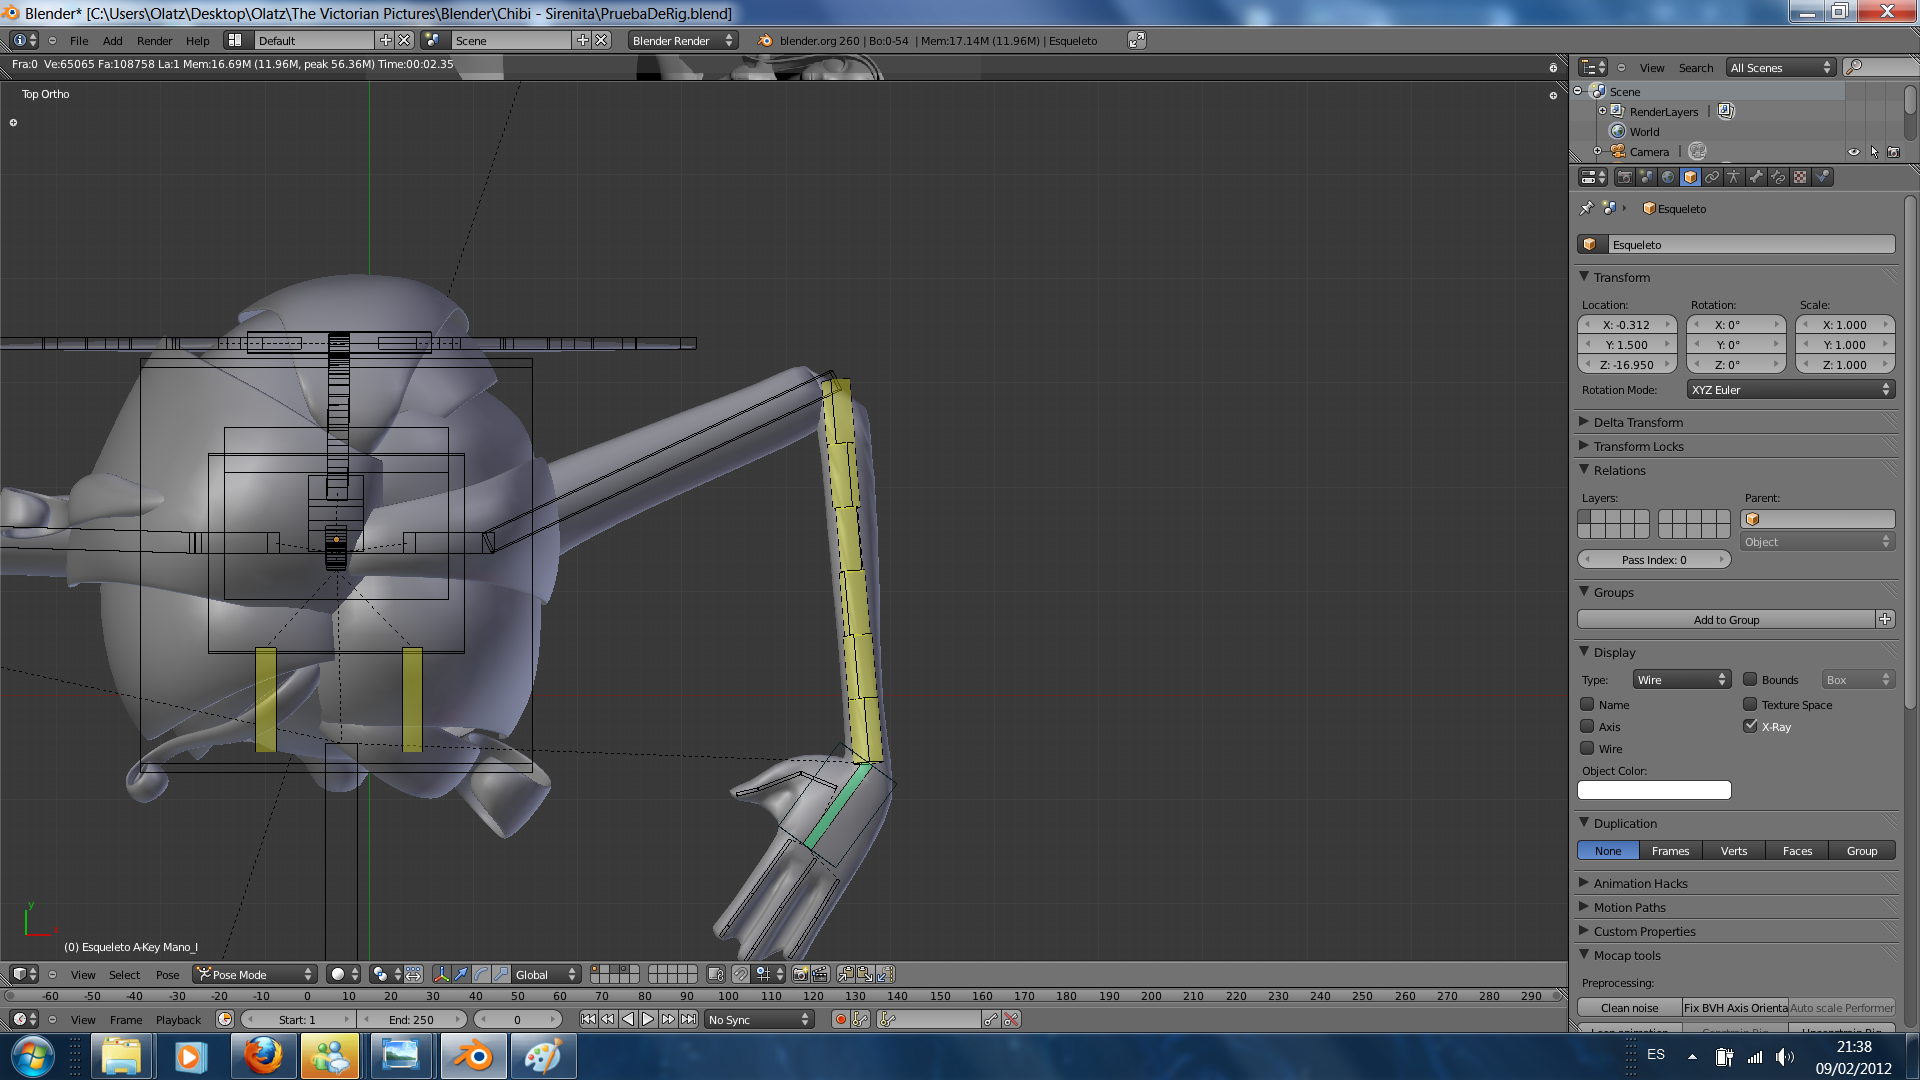
Task: Enable the Name display checkbox
Action: pos(1587,705)
